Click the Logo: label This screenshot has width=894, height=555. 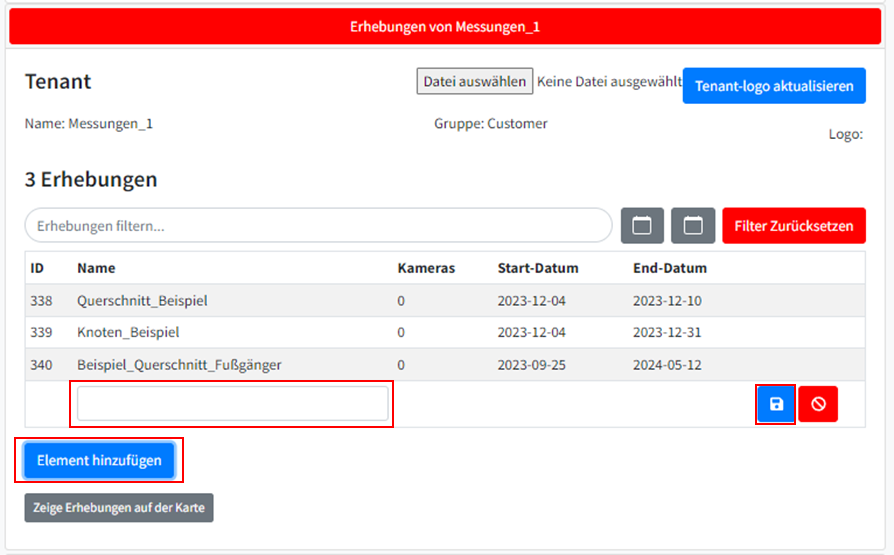(846, 135)
